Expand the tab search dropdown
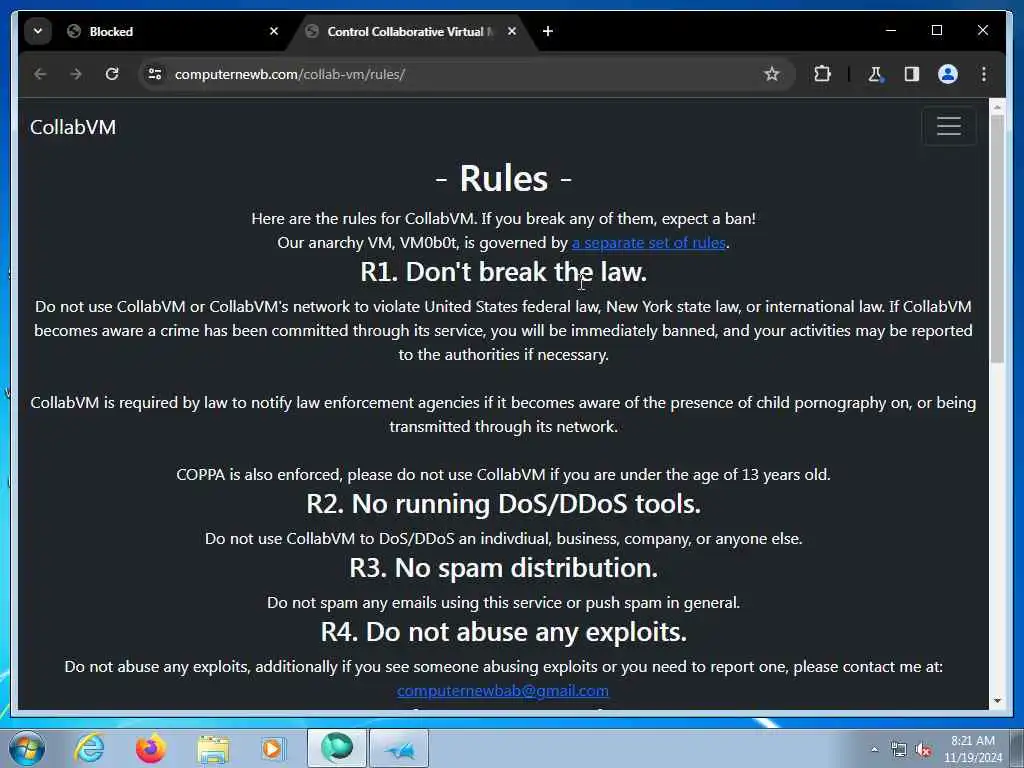The image size is (1024, 768). [x=38, y=31]
